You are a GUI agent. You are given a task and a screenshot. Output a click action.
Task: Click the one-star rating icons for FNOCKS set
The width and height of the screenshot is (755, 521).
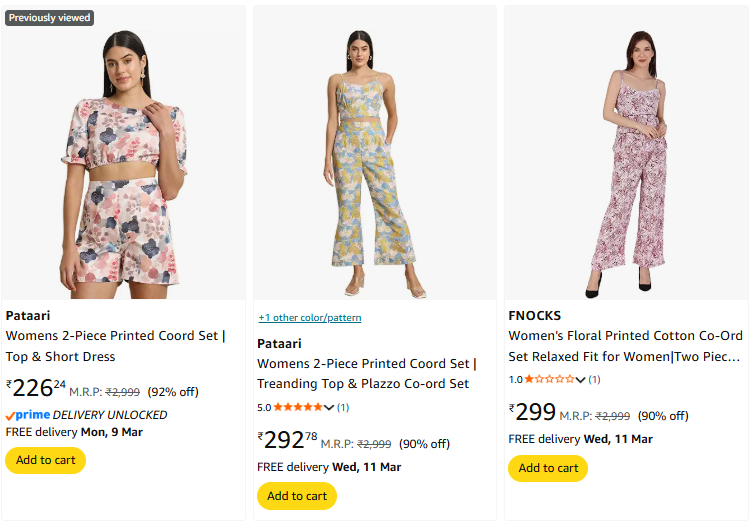pos(549,380)
